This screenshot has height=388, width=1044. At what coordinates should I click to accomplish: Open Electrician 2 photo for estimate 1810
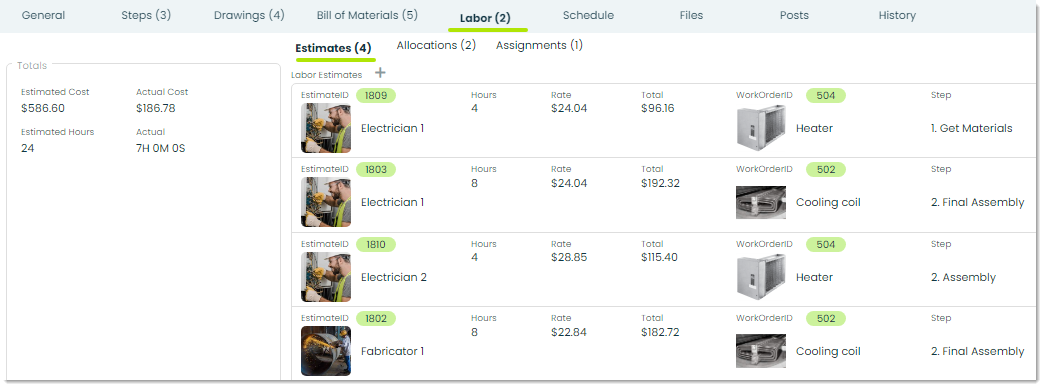tap(326, 277)
